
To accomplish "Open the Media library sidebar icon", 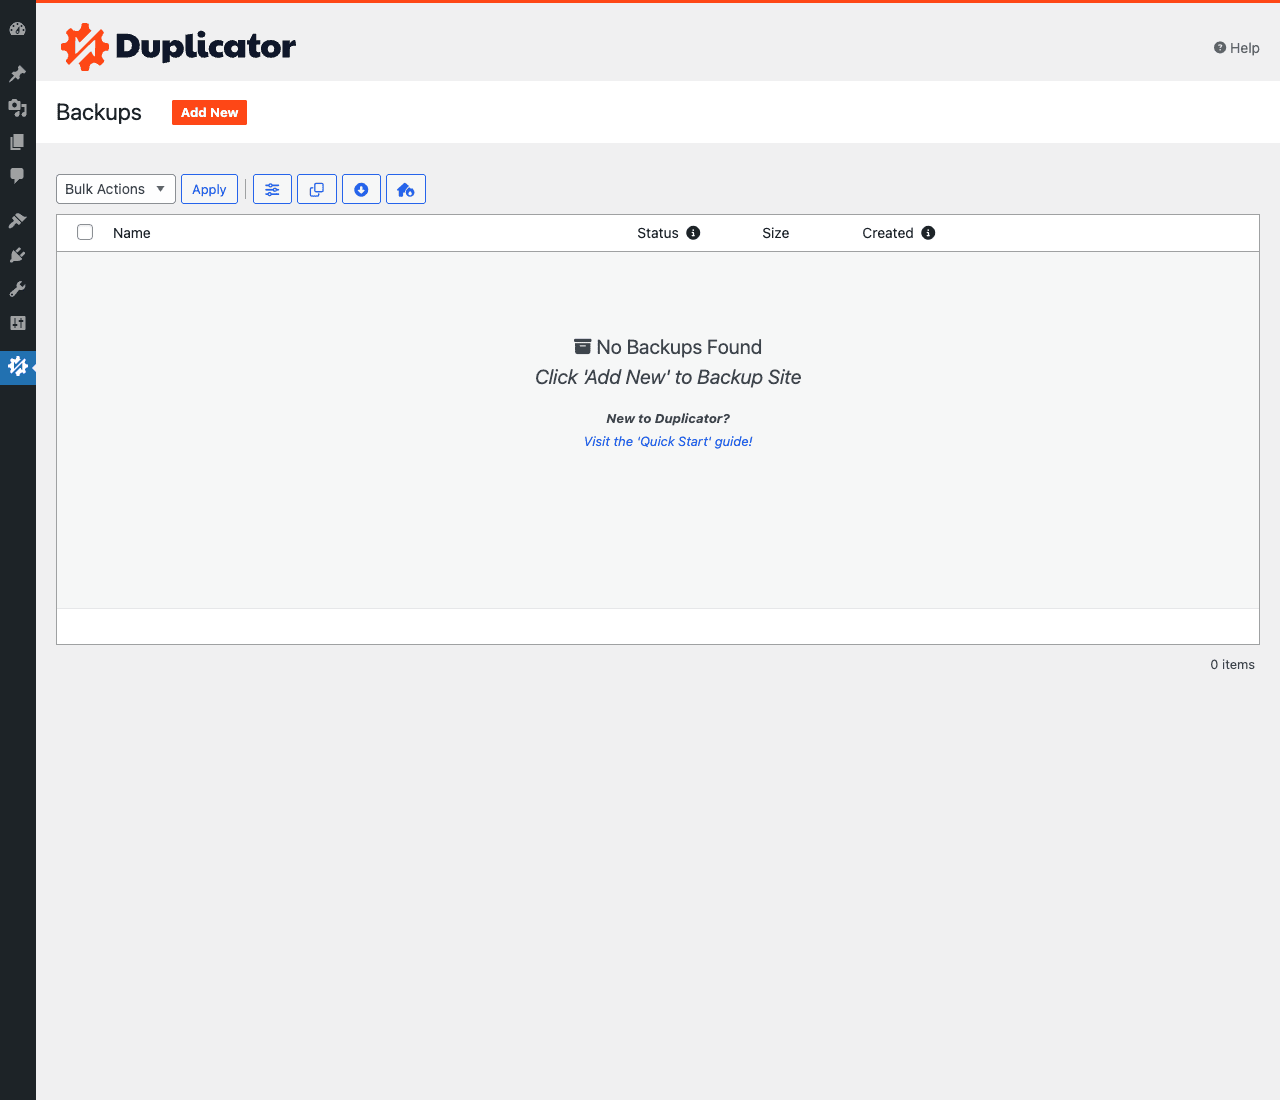I will click(17, 108).
